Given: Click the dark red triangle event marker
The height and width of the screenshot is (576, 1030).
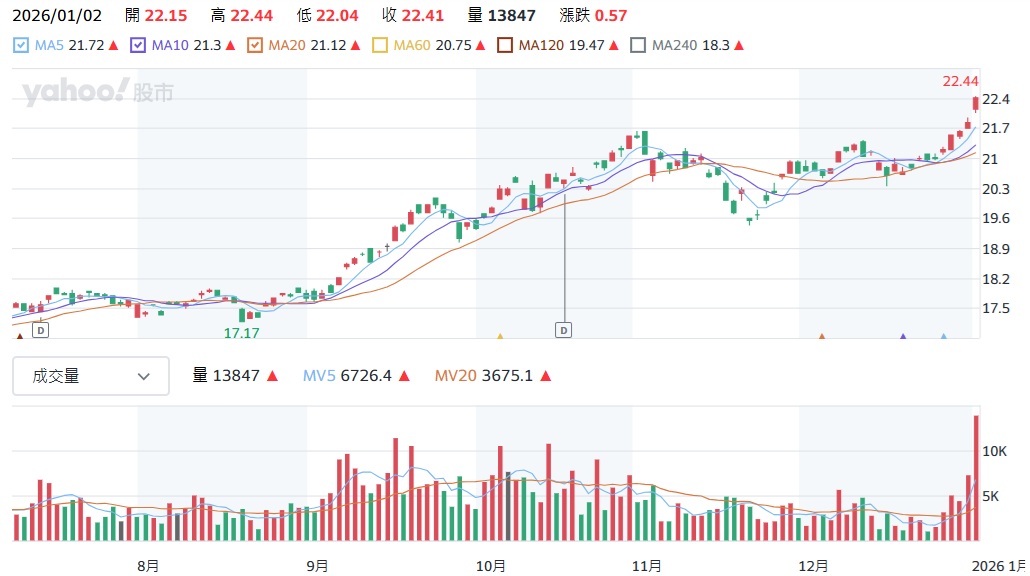Looking at the screenshot, I should pos(19,337).
